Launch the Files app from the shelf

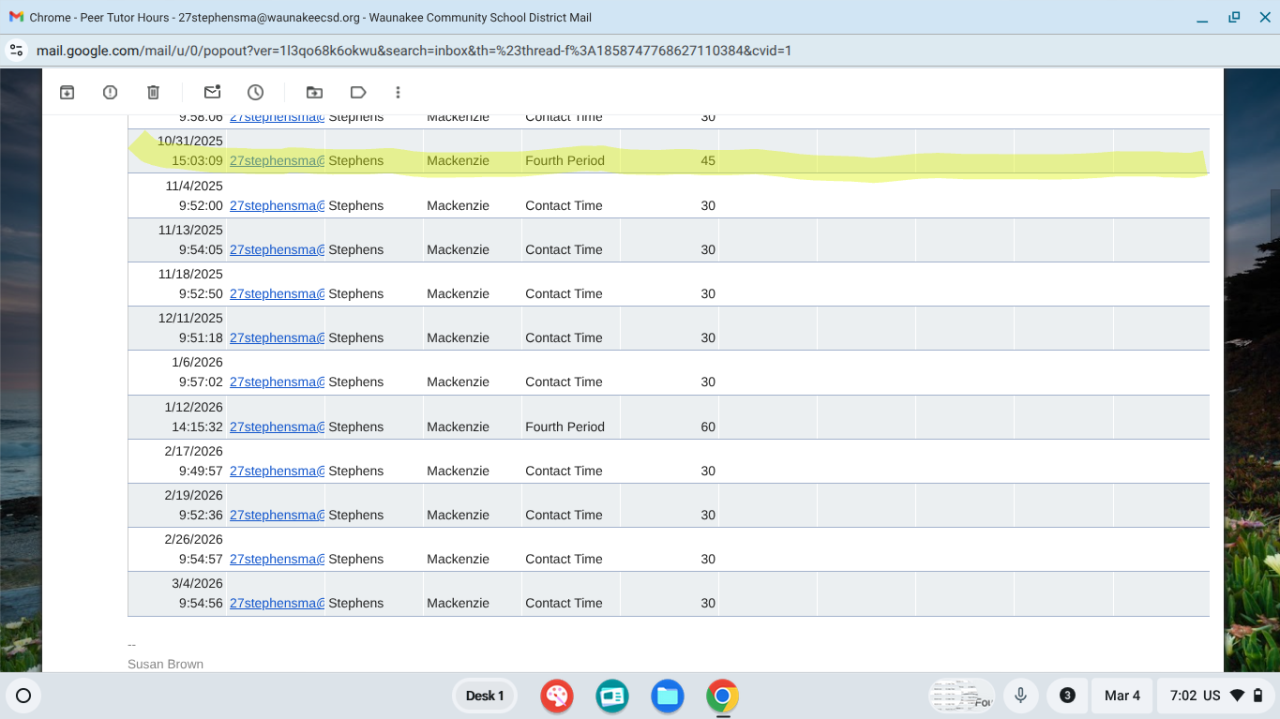pyautogui.click(x=667, y=696)
